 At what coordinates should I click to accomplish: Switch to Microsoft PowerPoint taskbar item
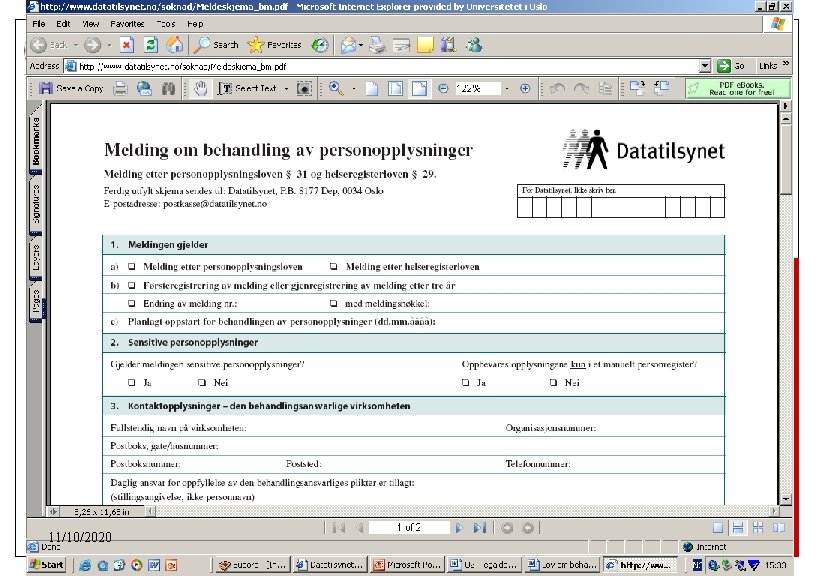tap(407, 565)
